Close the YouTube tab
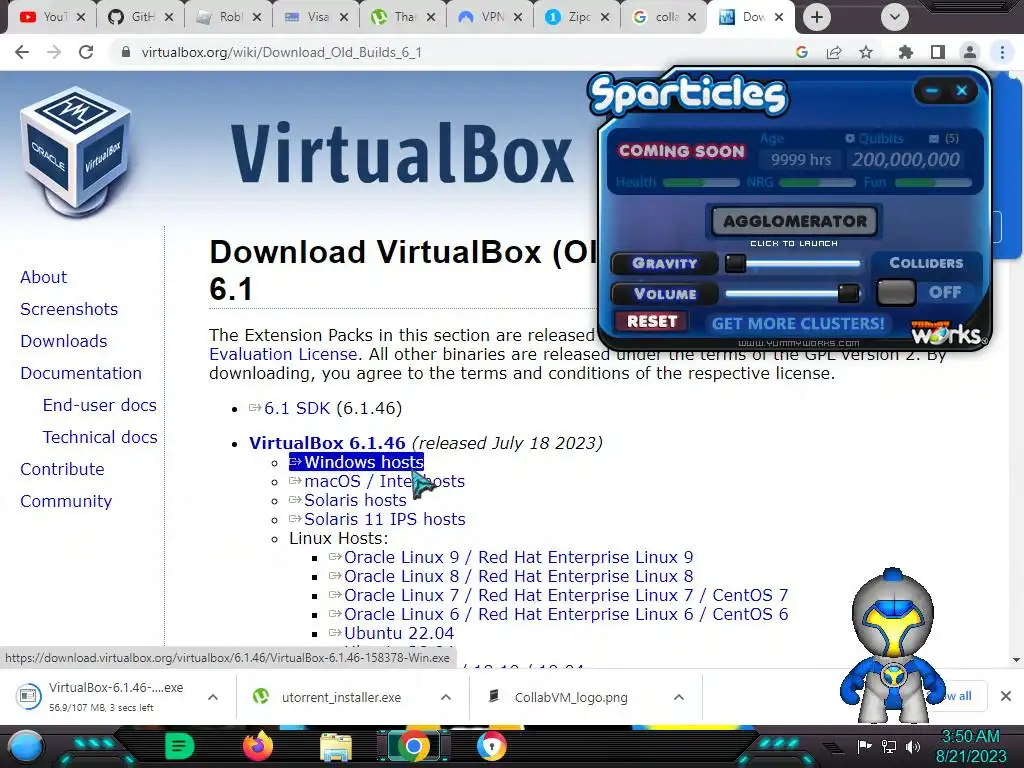Screen dimensions: 1024x768 (x=81, y=17)
